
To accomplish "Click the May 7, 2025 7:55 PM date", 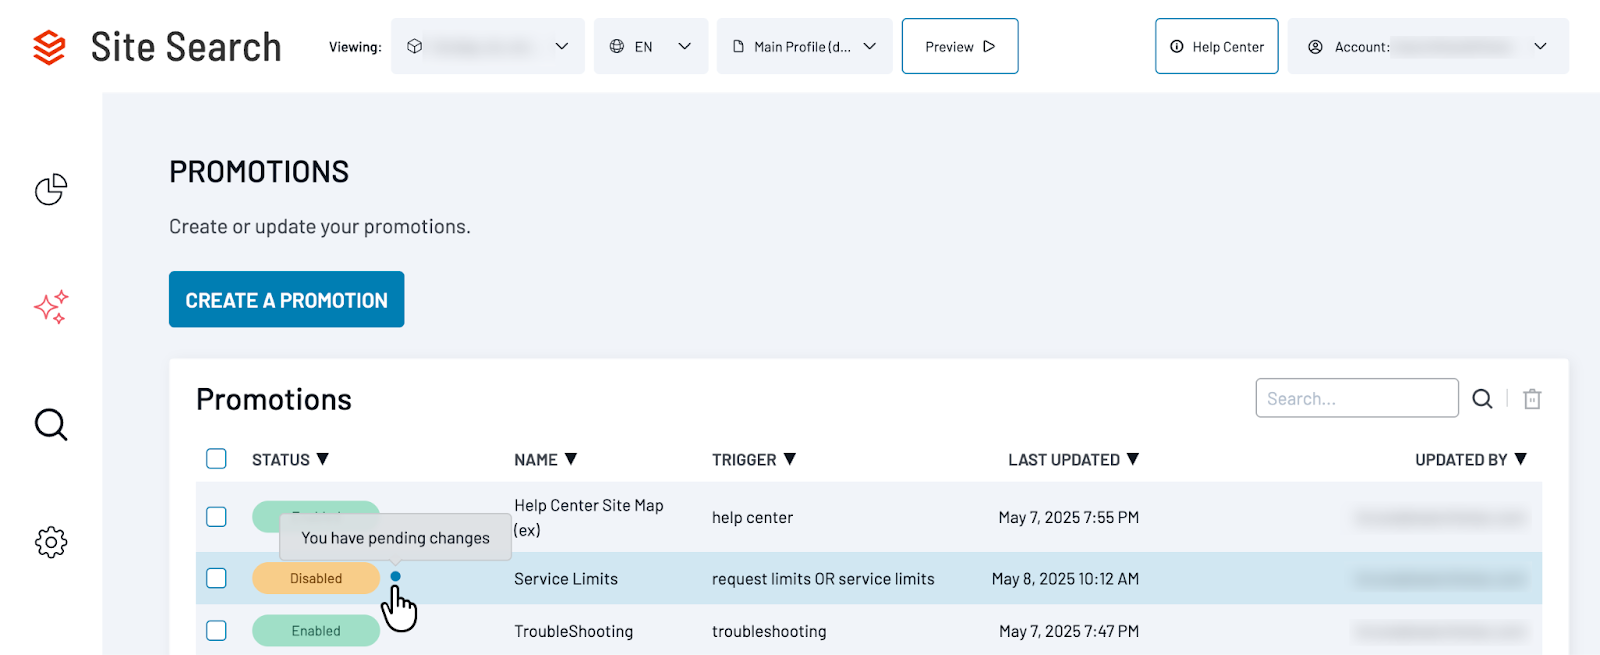I will [x=1069, y=517].
